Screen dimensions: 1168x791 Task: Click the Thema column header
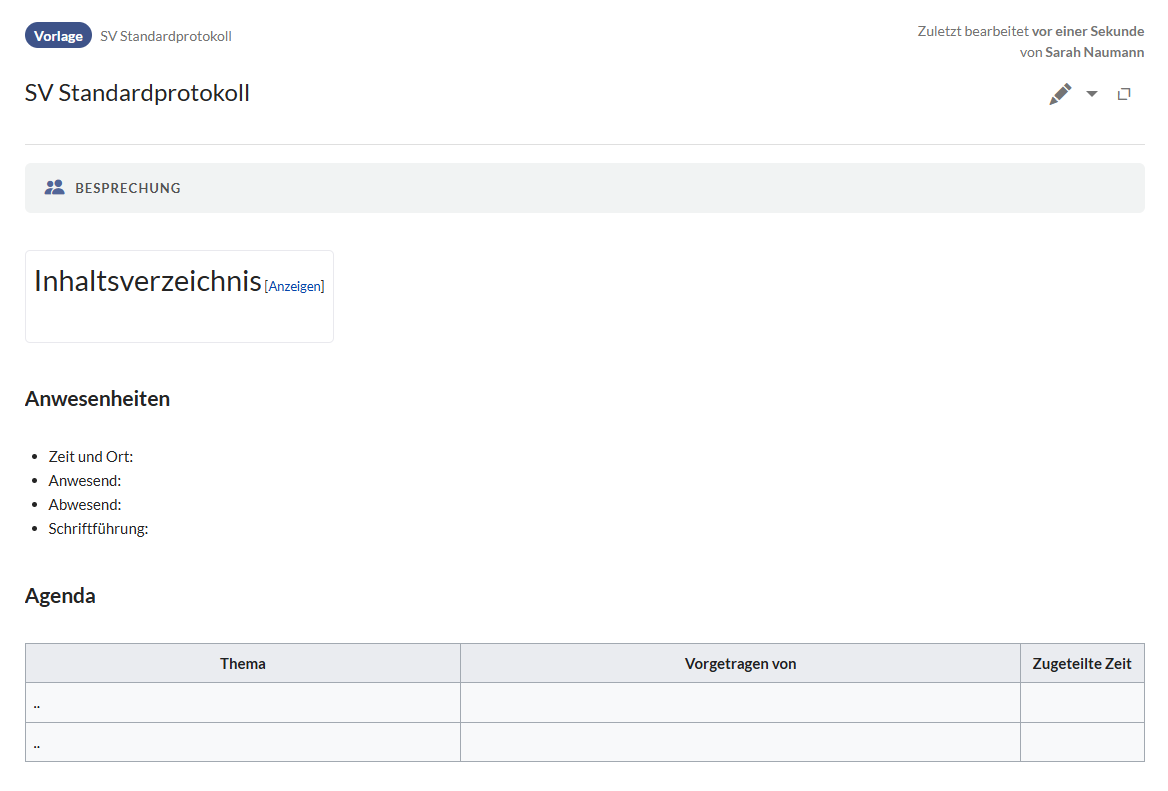click(243, 663)
